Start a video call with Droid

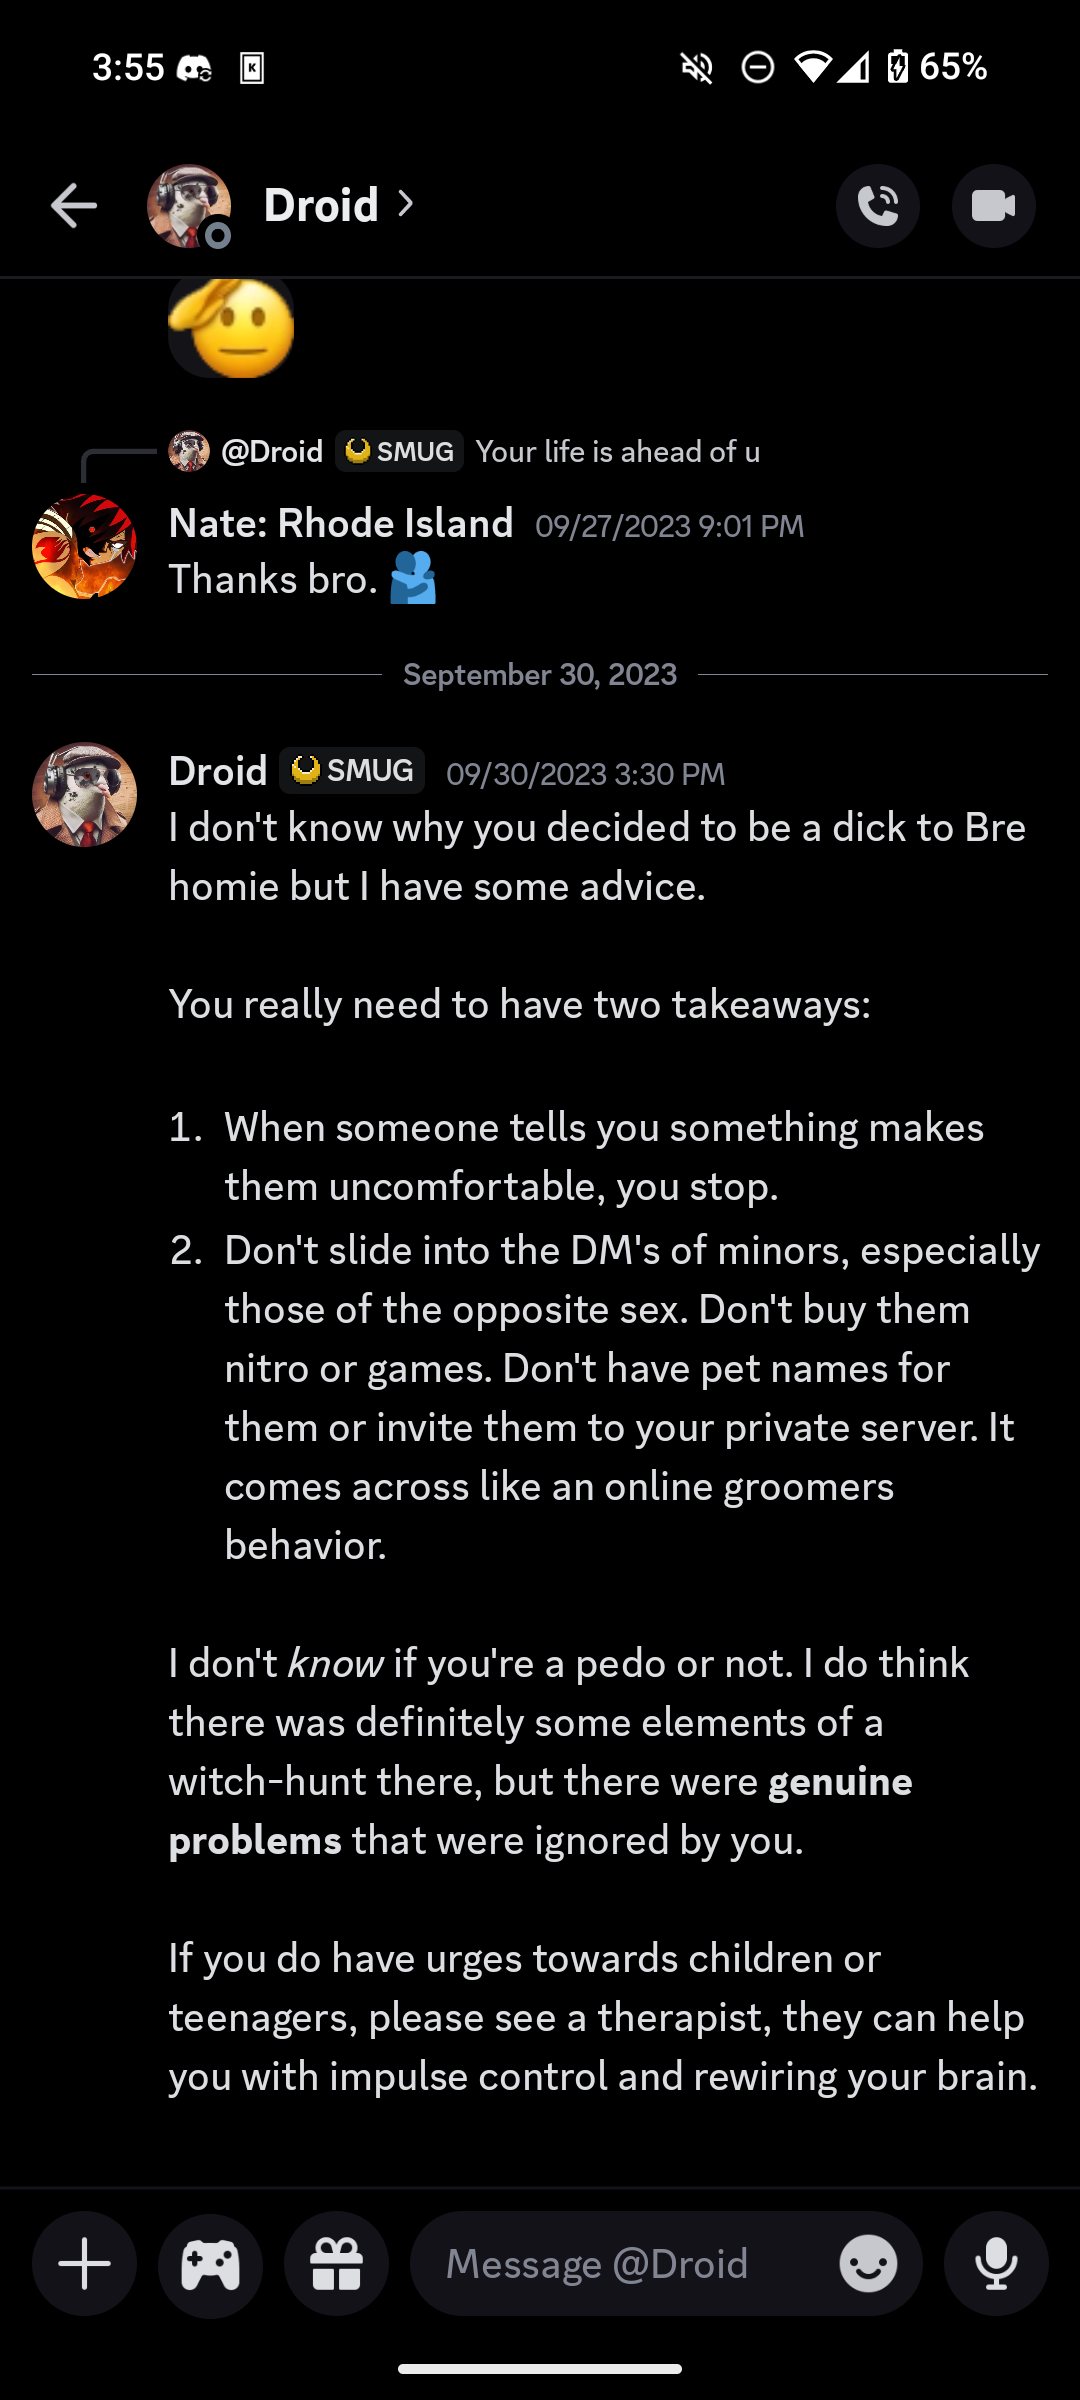pyautogui.click(x=993, y=206)
